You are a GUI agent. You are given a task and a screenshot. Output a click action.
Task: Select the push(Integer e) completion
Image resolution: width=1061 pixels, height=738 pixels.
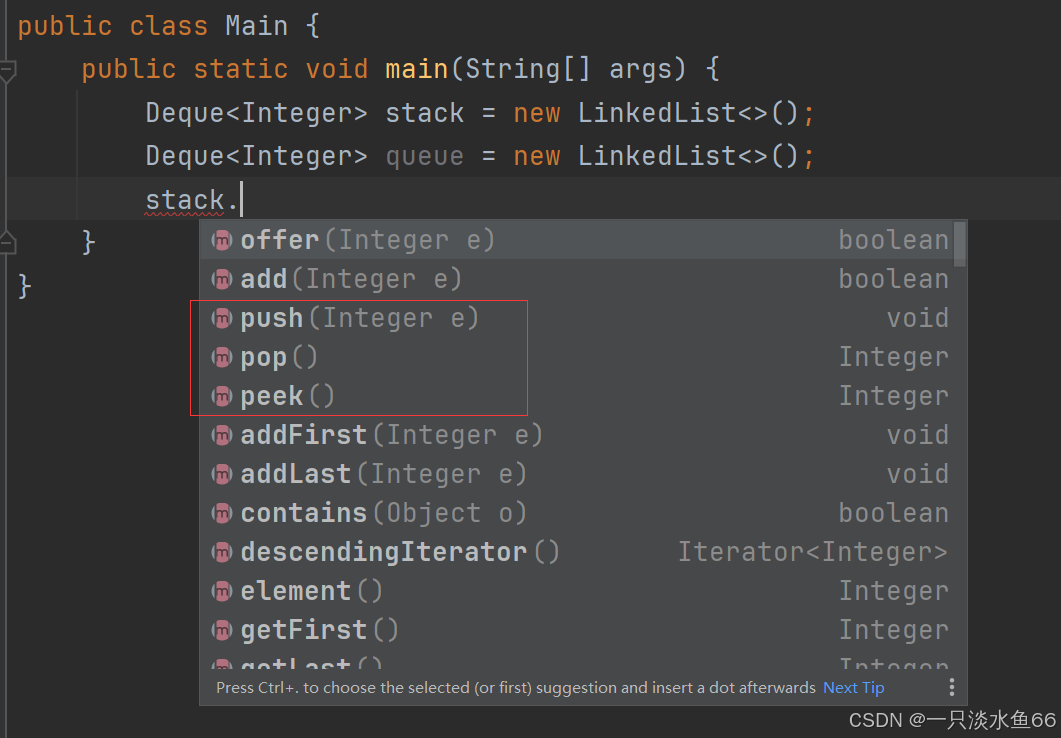pos(359,318)
